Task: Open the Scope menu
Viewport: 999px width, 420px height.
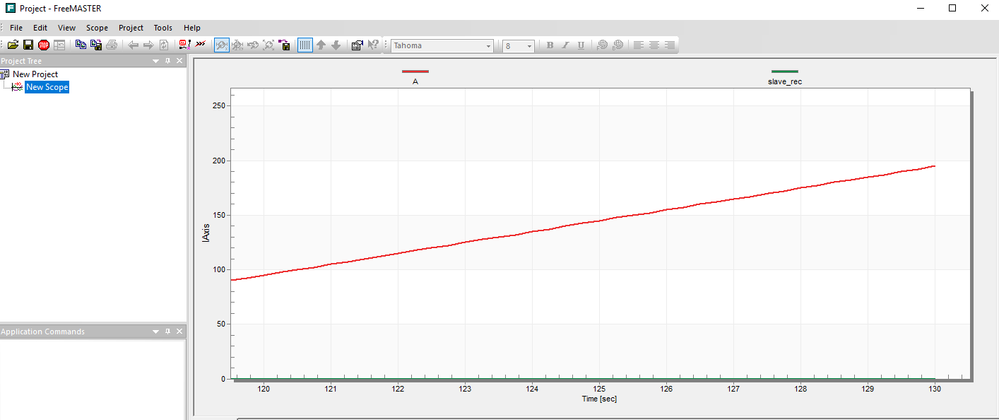Action: click(x=97, y=28)
